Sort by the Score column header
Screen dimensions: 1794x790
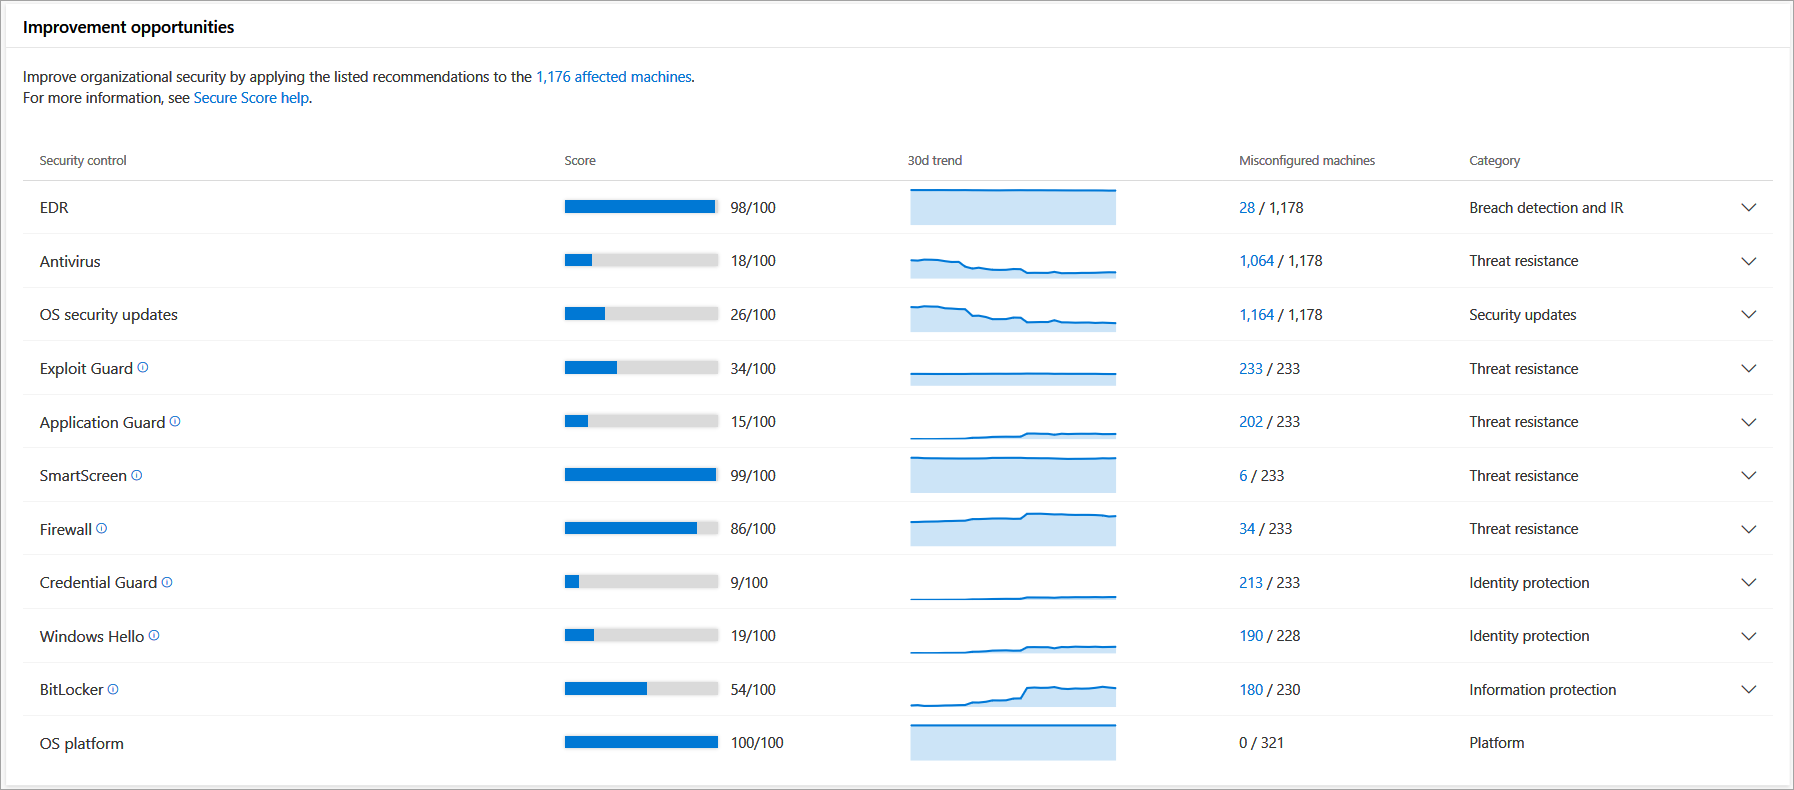[x=580, y=161]
